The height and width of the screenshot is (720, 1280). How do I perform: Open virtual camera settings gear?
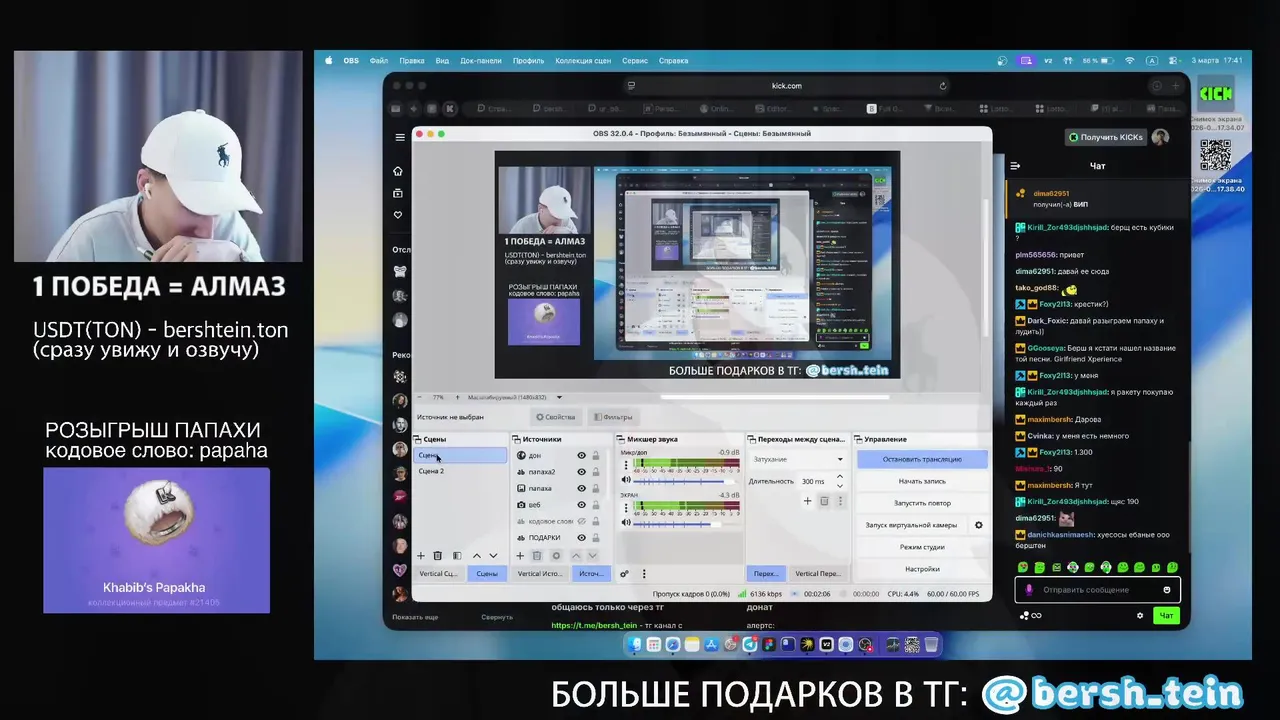[979, 525]
